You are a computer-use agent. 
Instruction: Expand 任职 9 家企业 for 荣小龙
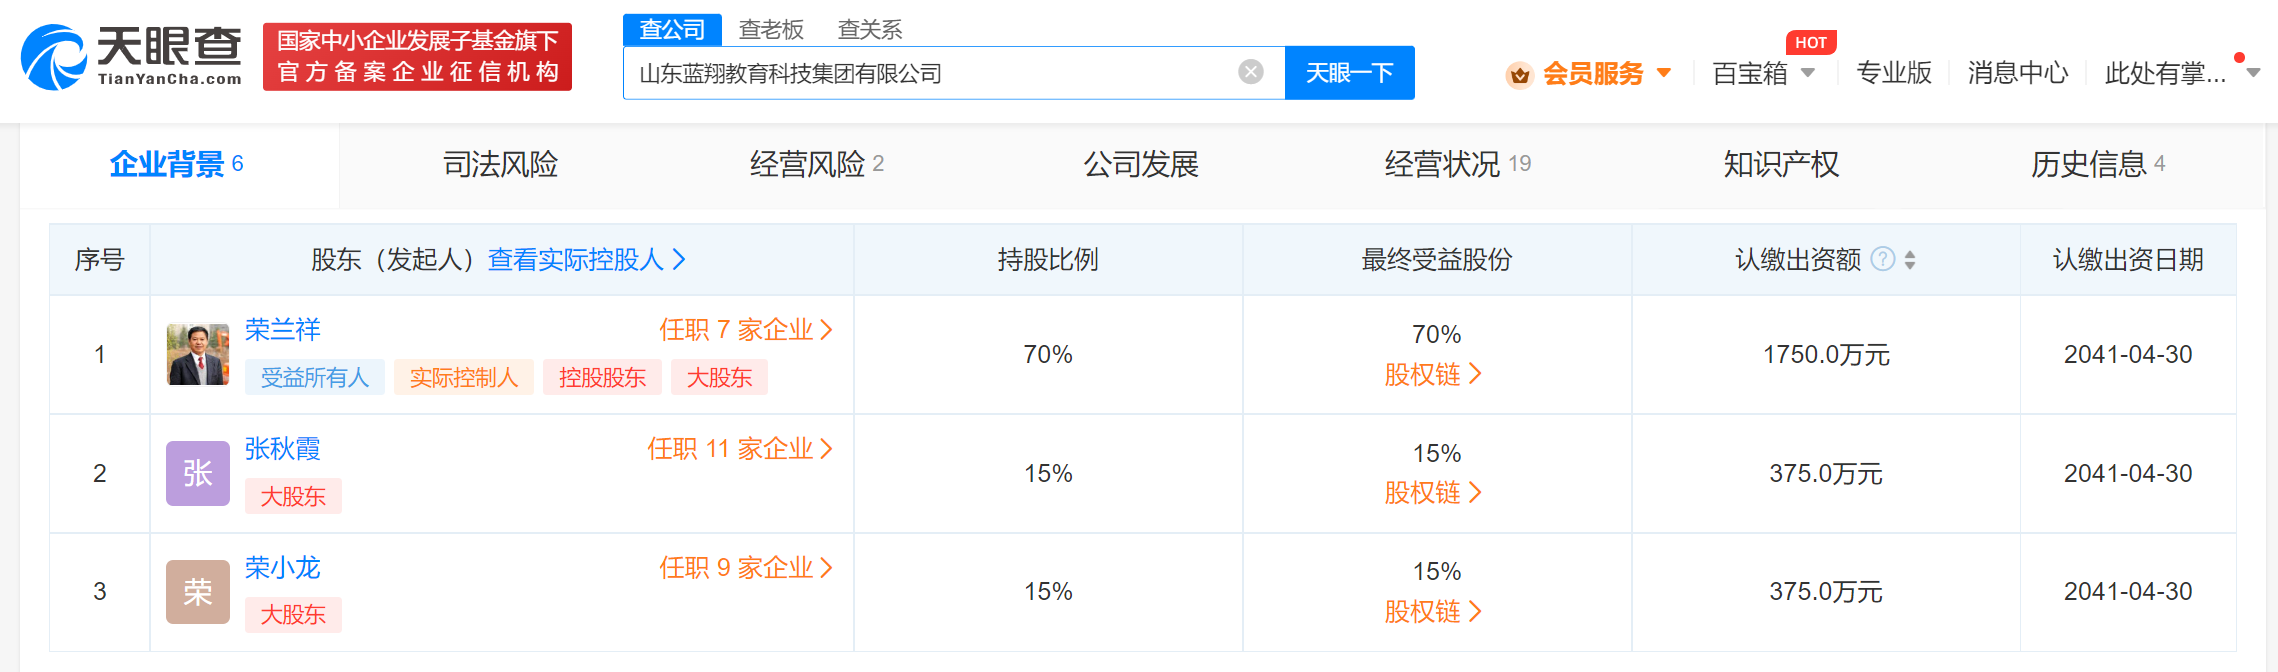pos(746,568)
